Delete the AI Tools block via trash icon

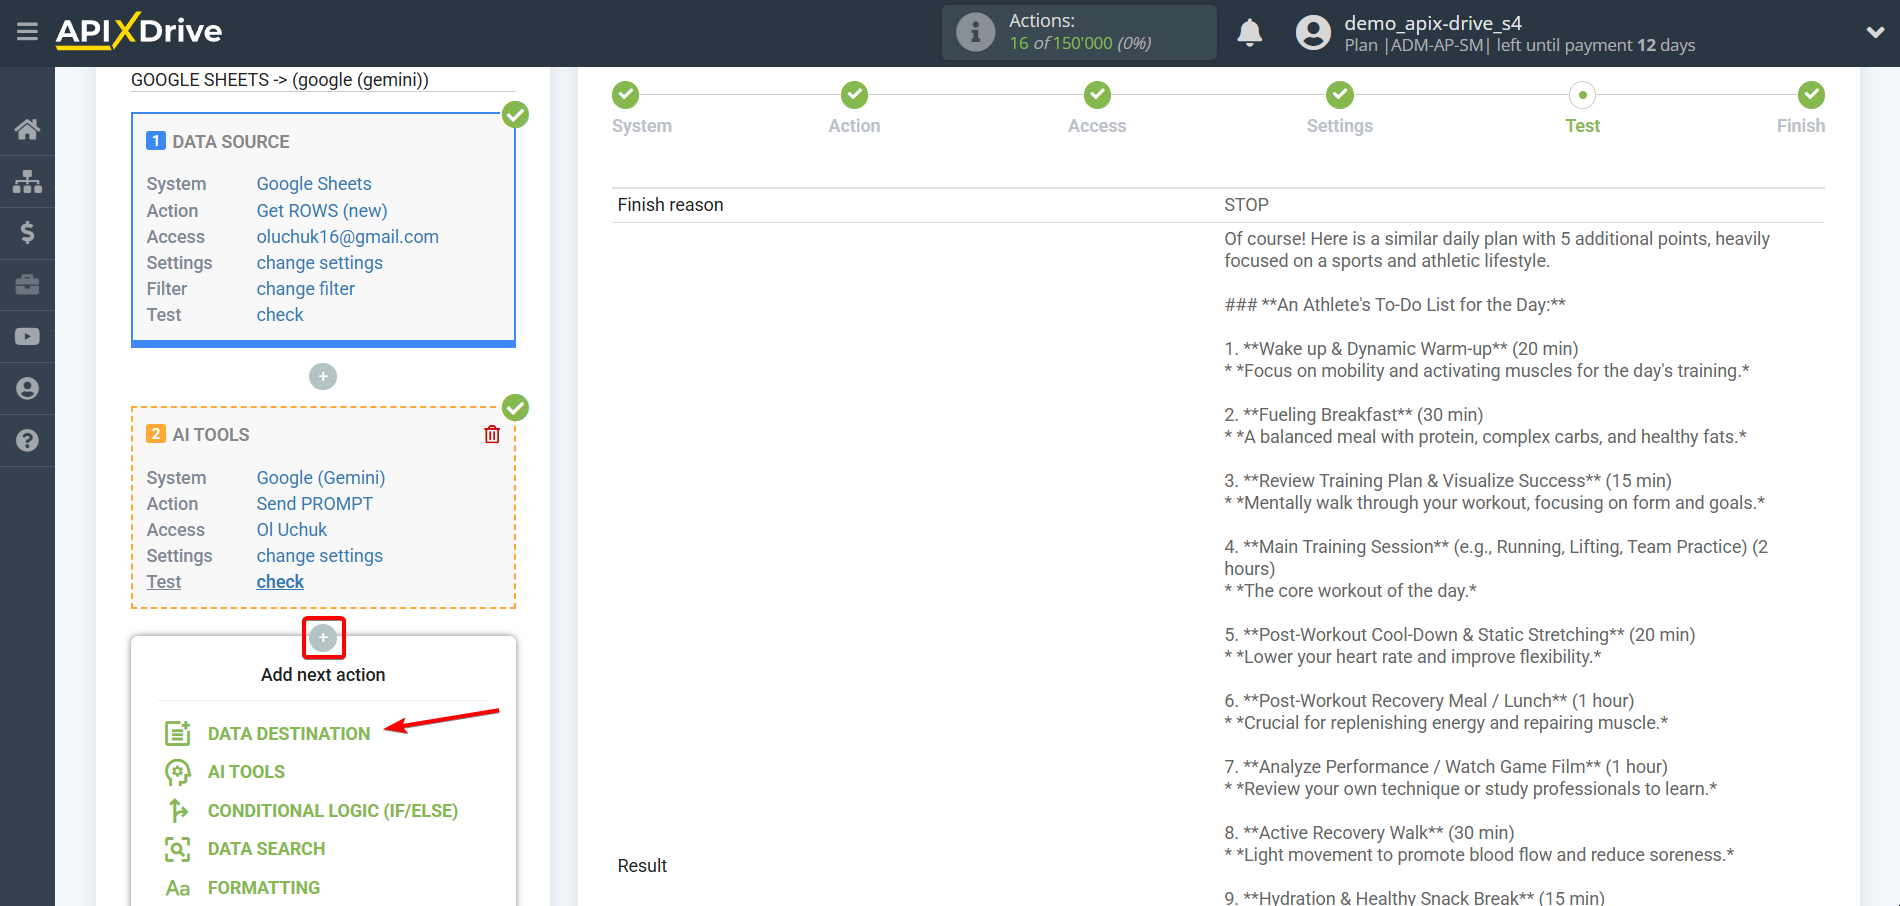[x=491, y=434]
